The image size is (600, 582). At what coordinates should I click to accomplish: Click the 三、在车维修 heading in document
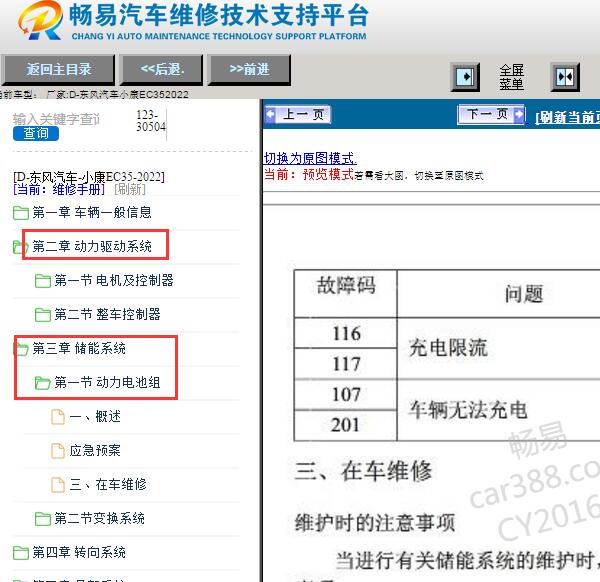pos(364,471)
